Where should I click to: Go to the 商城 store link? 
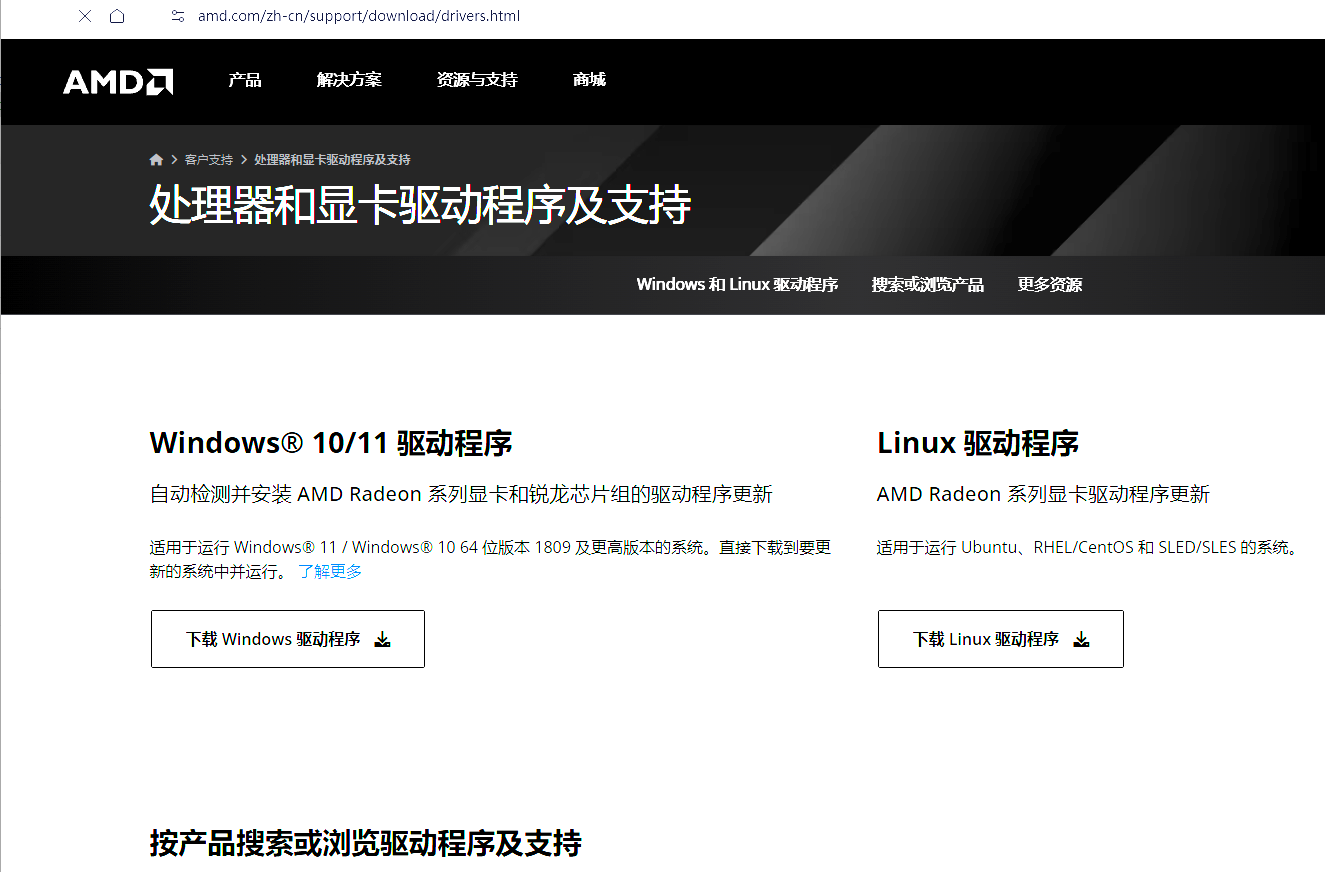click(589, 80)
